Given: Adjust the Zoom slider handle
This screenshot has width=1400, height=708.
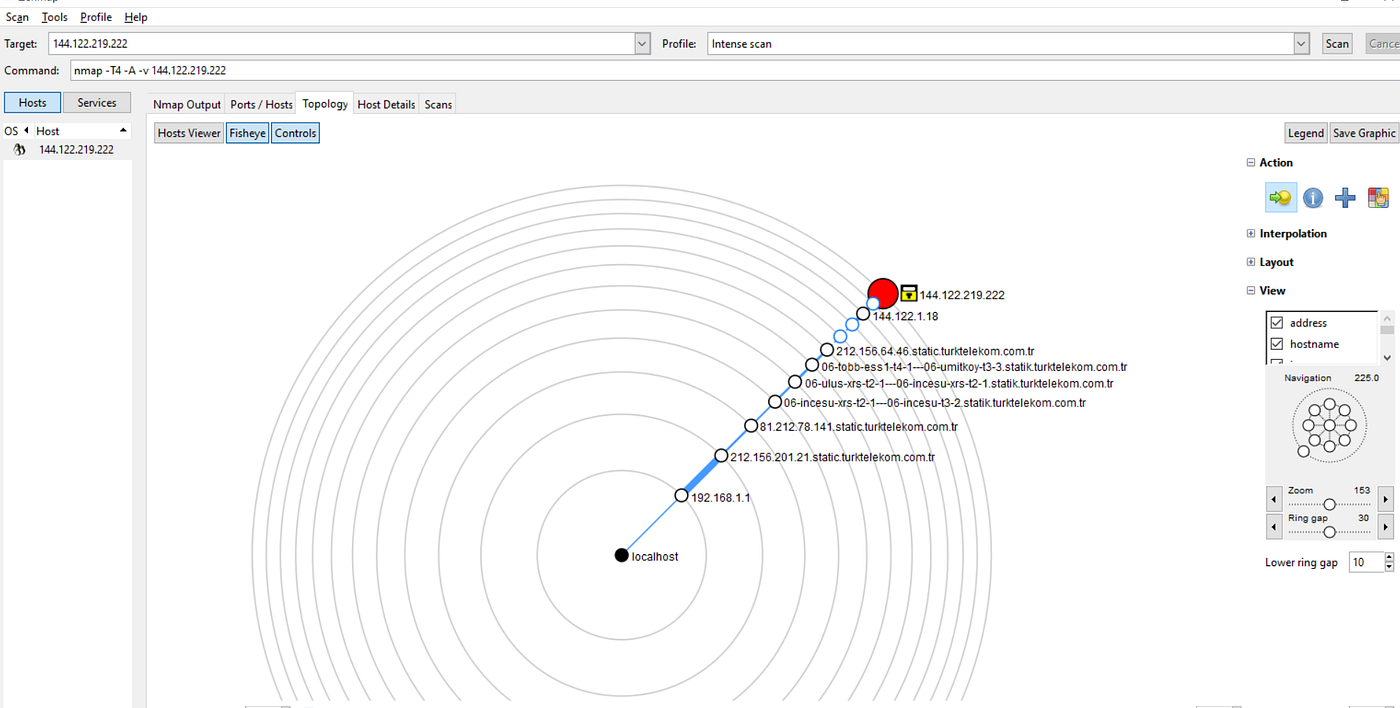Looking at the screenshot, I should pos(1329,504).
